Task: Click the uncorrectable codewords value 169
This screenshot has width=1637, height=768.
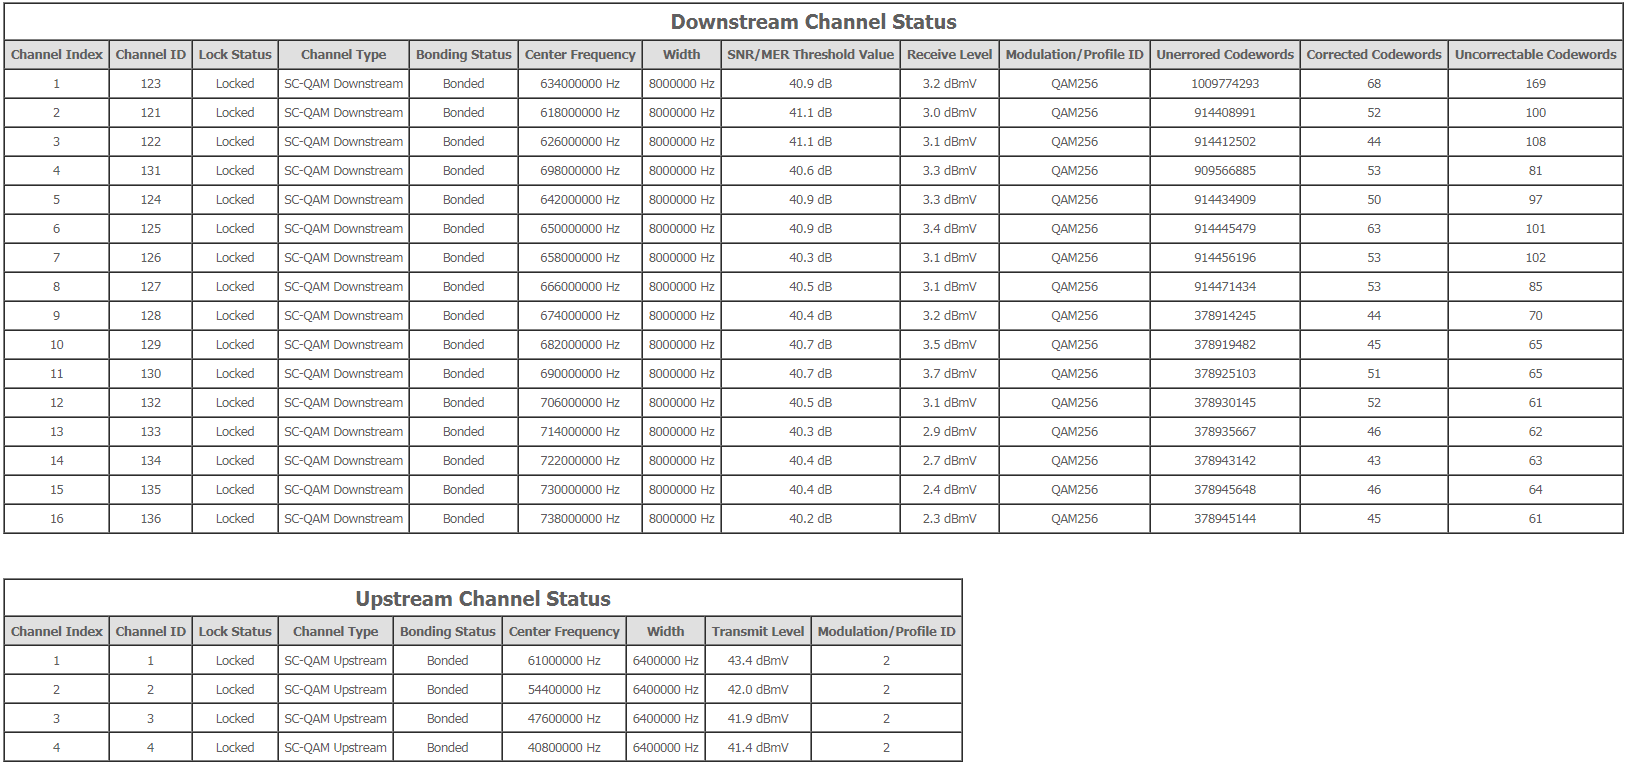Action: point(1535,84)
